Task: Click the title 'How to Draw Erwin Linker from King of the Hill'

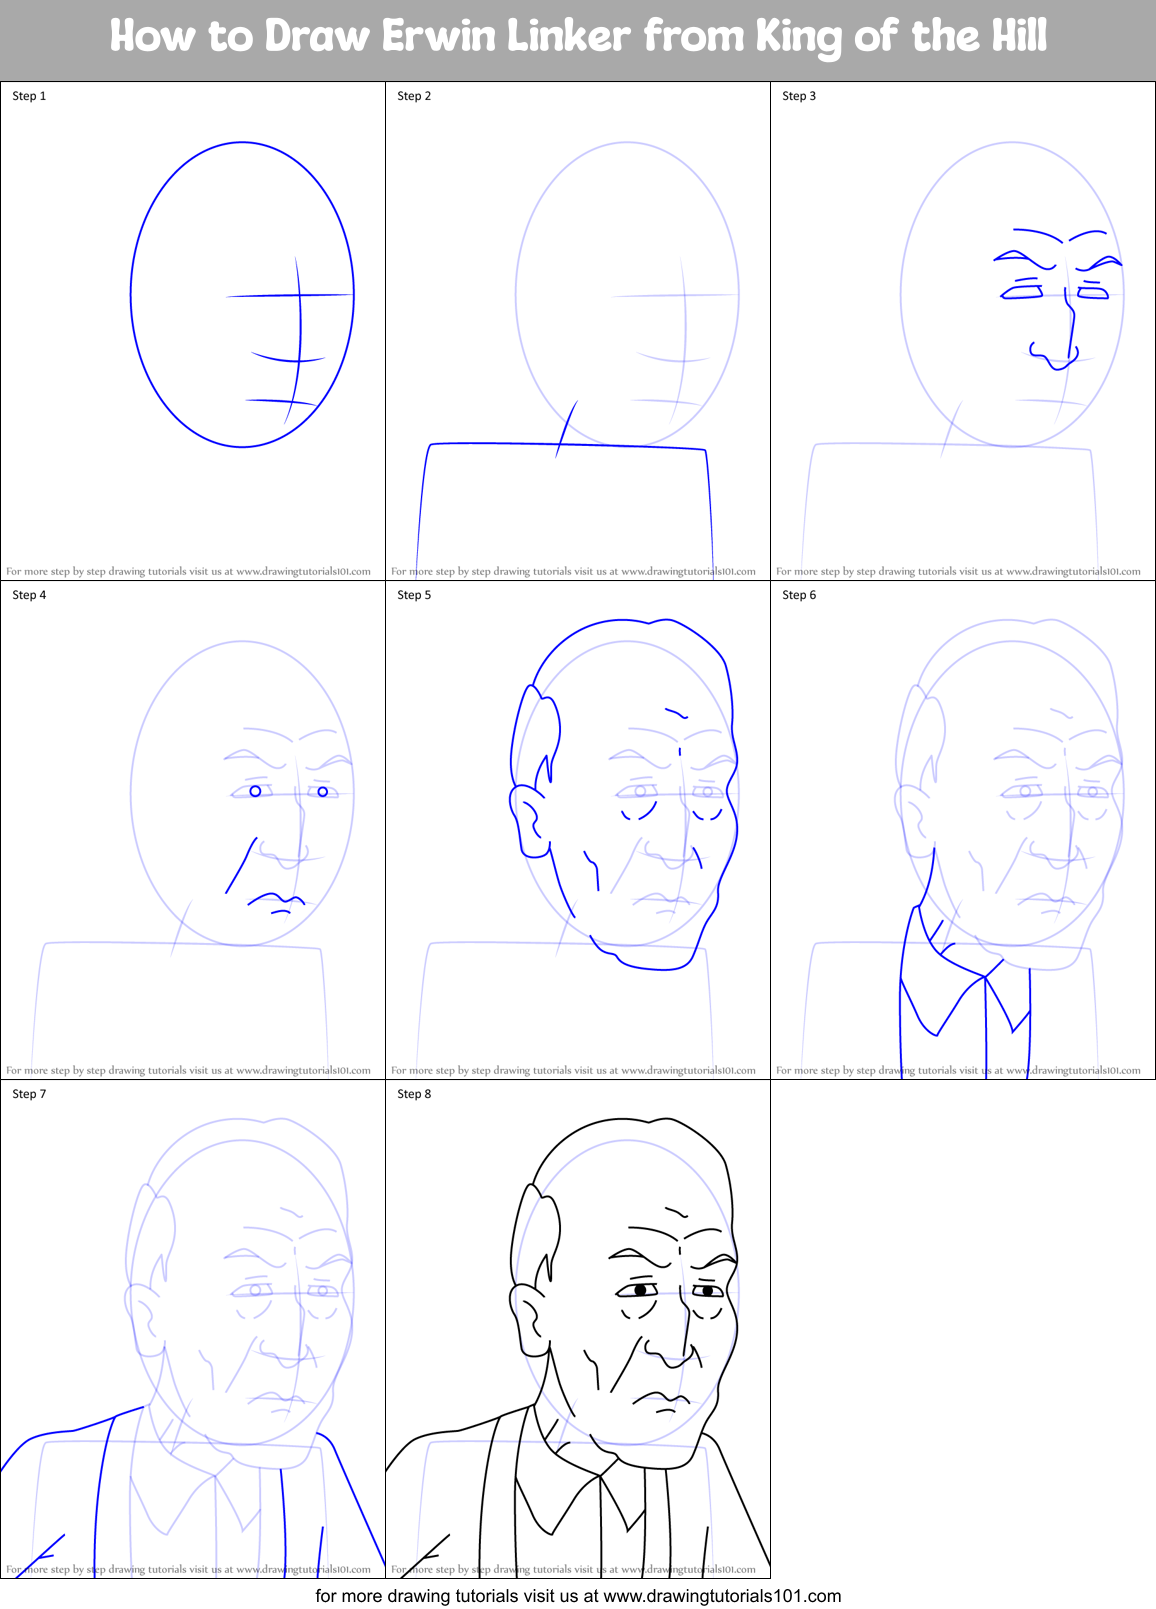Action: [x=578, y=36]
